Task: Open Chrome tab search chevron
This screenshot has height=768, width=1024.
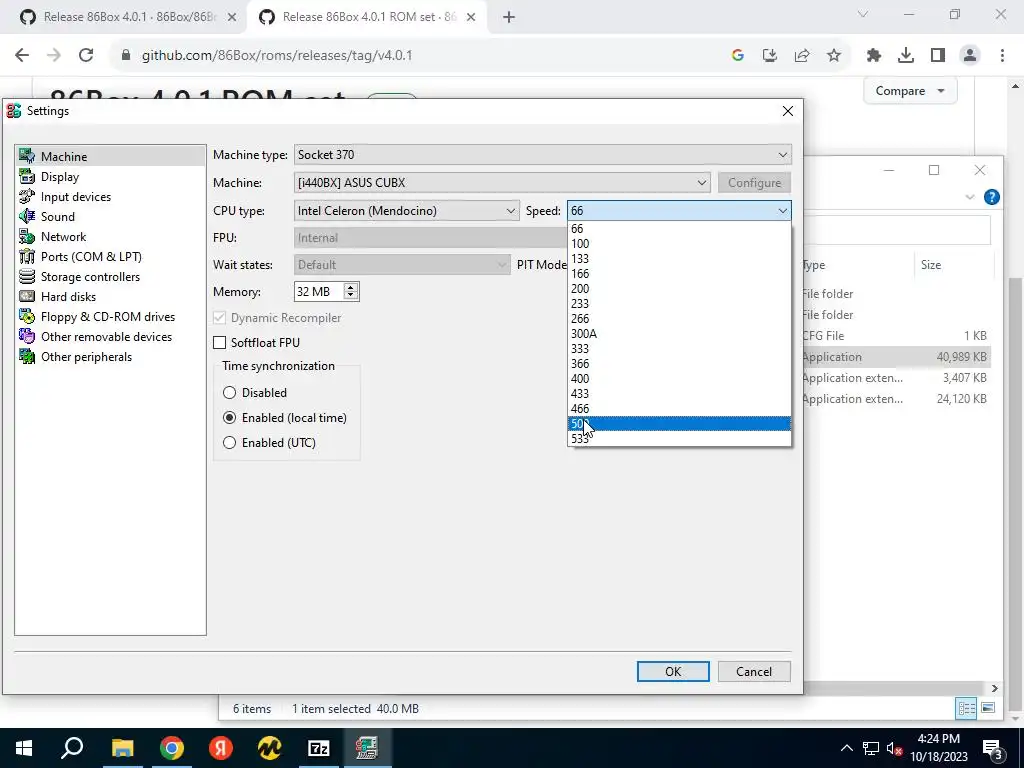Action: pyautogui.click(x=863, y=14)
